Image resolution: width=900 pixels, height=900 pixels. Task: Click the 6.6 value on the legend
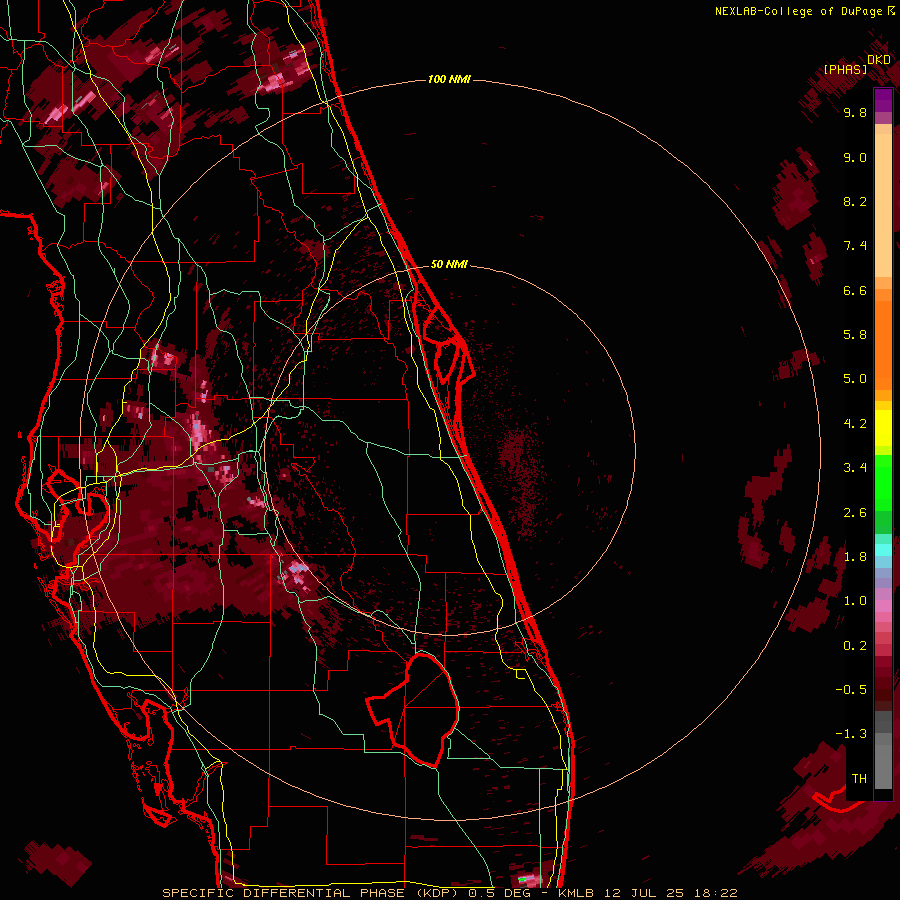[x=855, y=290]
